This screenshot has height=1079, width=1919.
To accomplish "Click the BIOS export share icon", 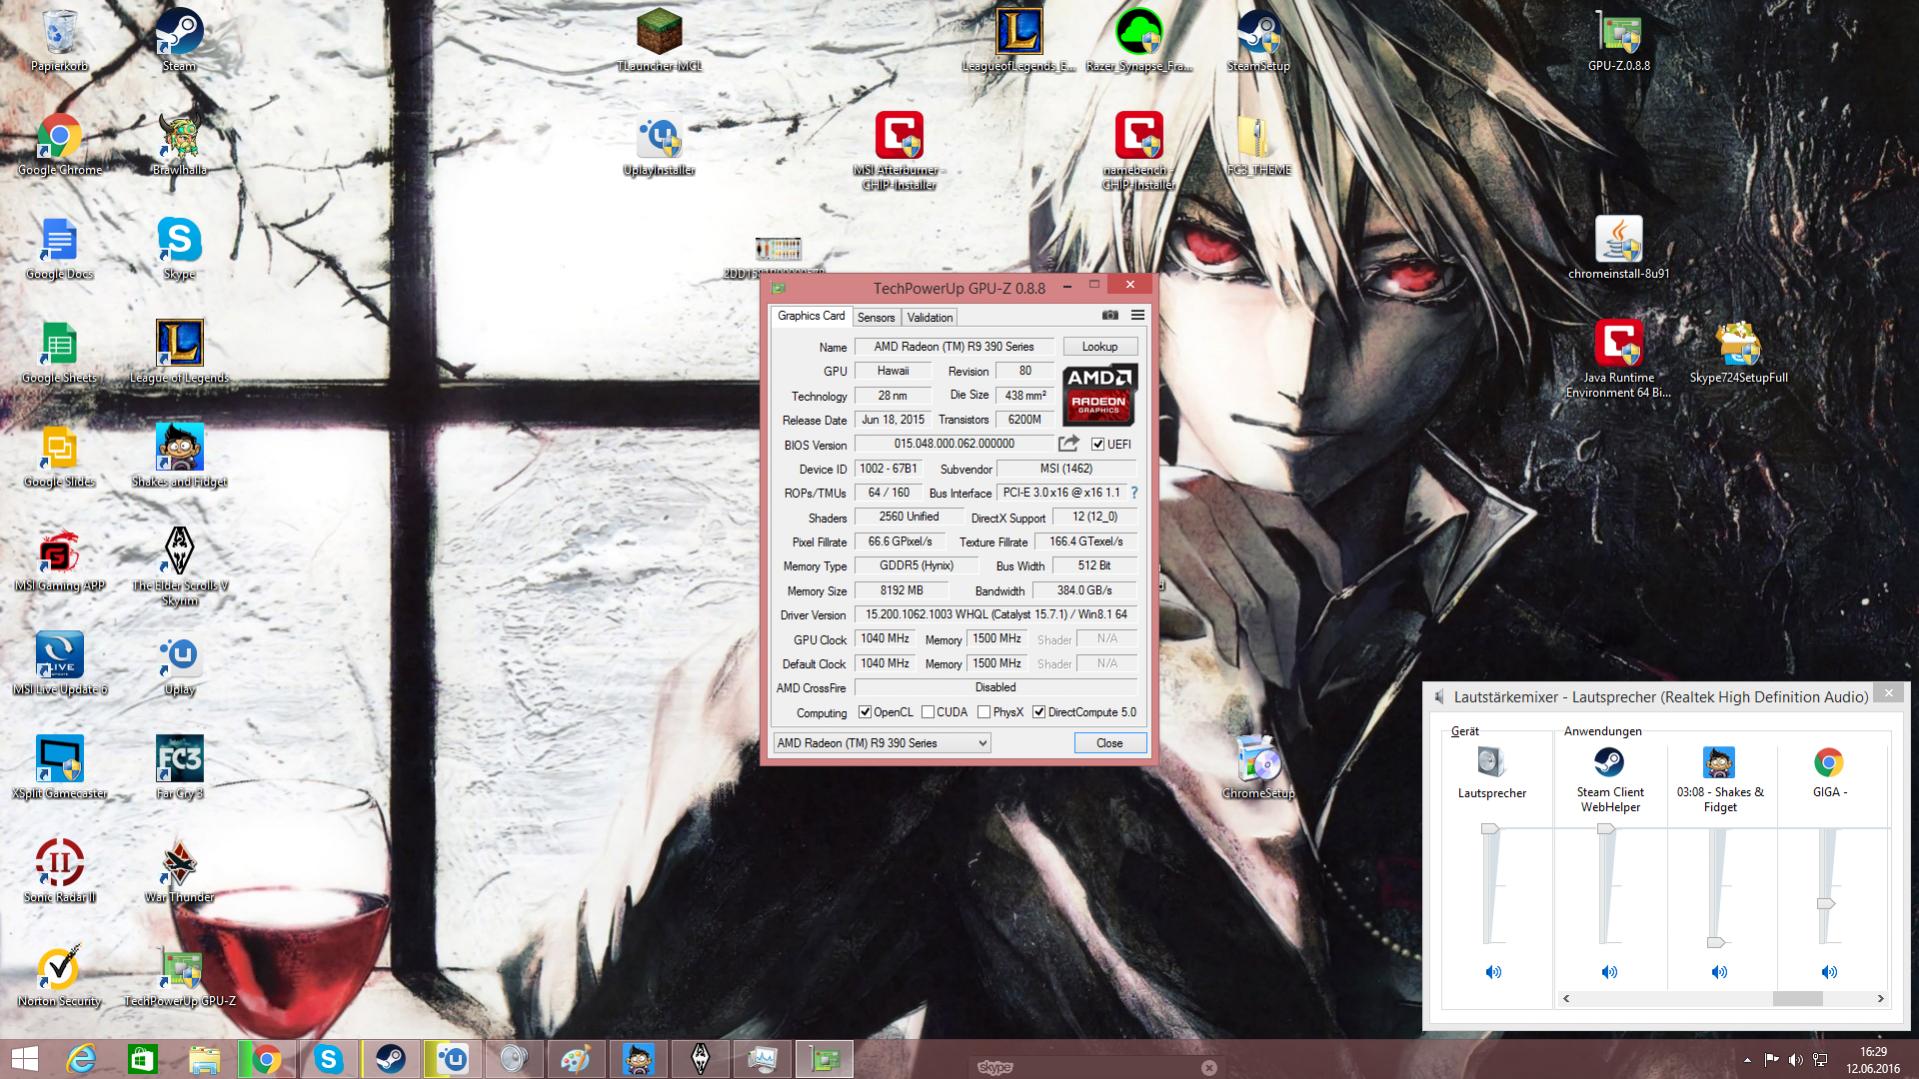I will coord(1069,444).
